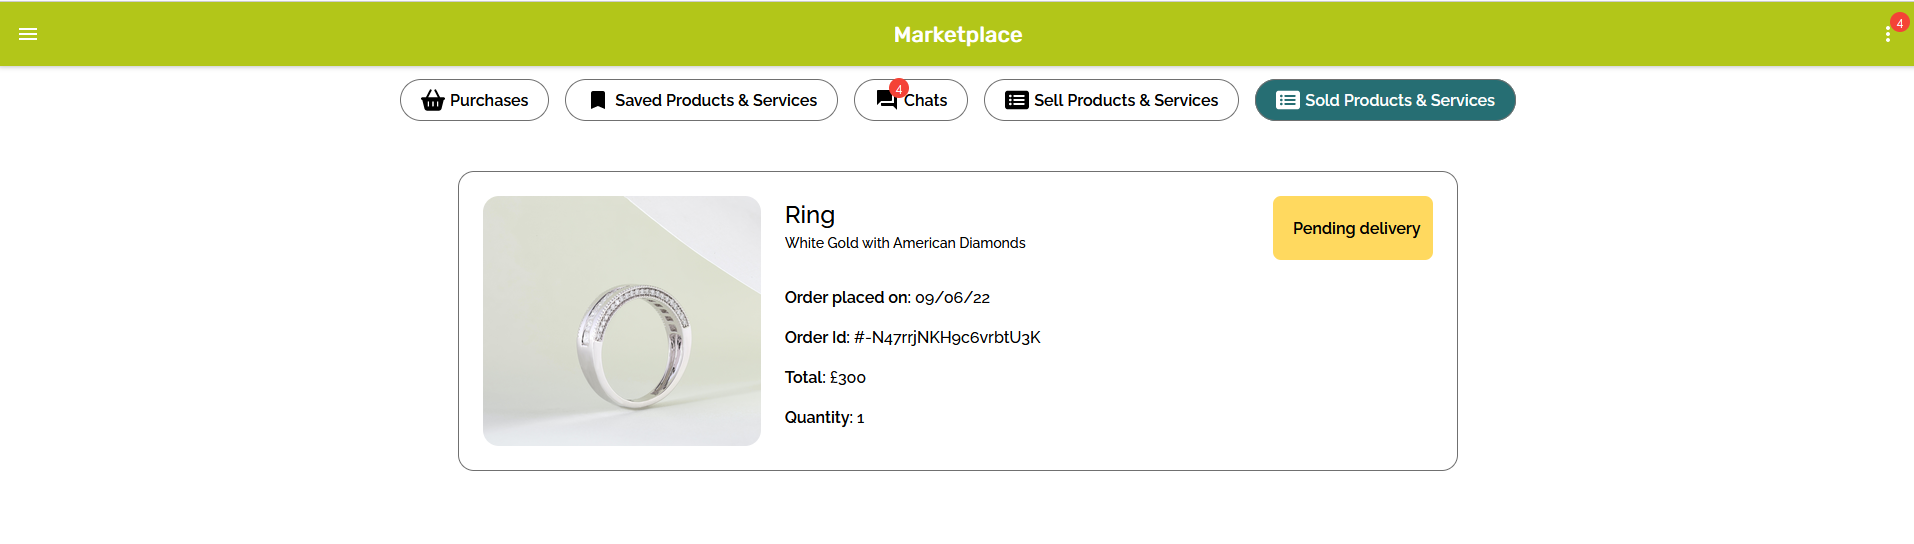Viewport: 1914px width, 544px height.
Task: Click the unread count badge on Chats
Action: pos(899,89)
